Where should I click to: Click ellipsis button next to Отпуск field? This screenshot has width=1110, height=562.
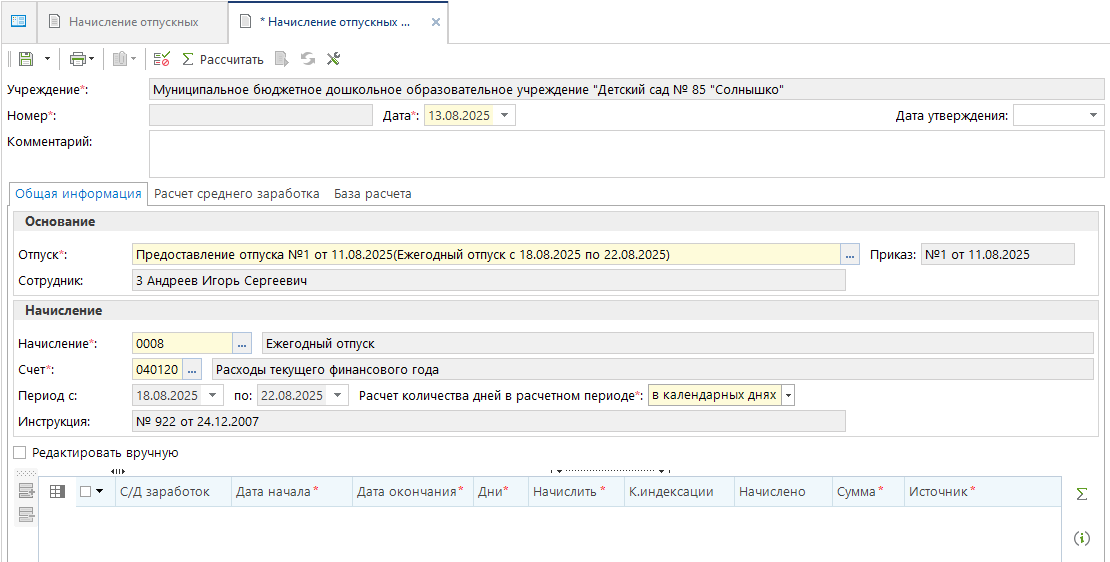click(x=850, y=255)
